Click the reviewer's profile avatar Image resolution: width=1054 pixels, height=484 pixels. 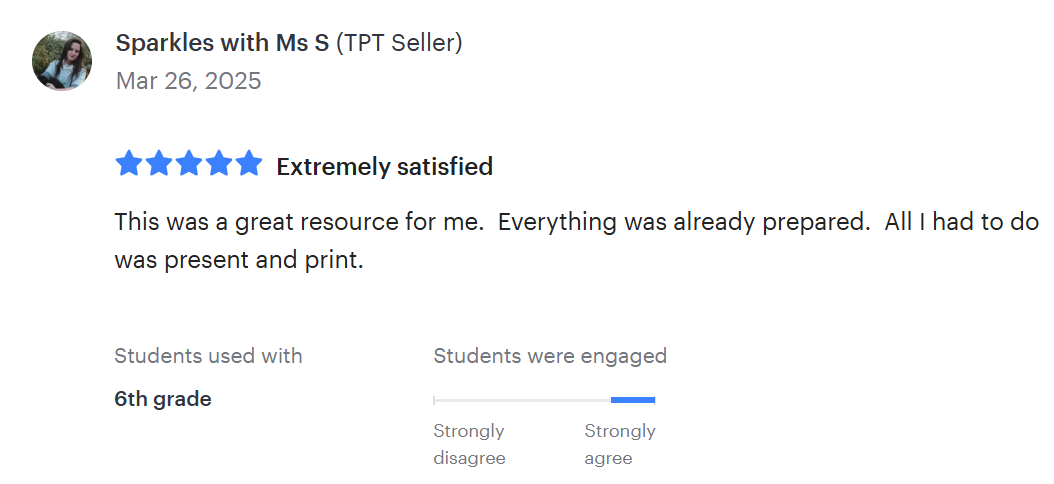(x=62, y=61)
